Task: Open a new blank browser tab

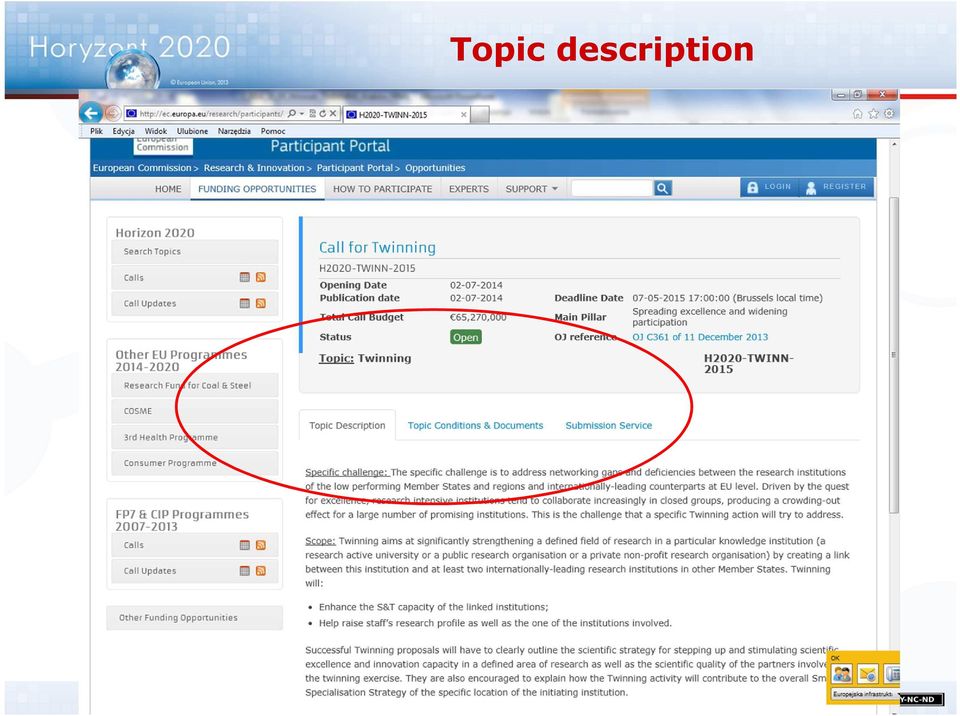Action: (480, 115)
